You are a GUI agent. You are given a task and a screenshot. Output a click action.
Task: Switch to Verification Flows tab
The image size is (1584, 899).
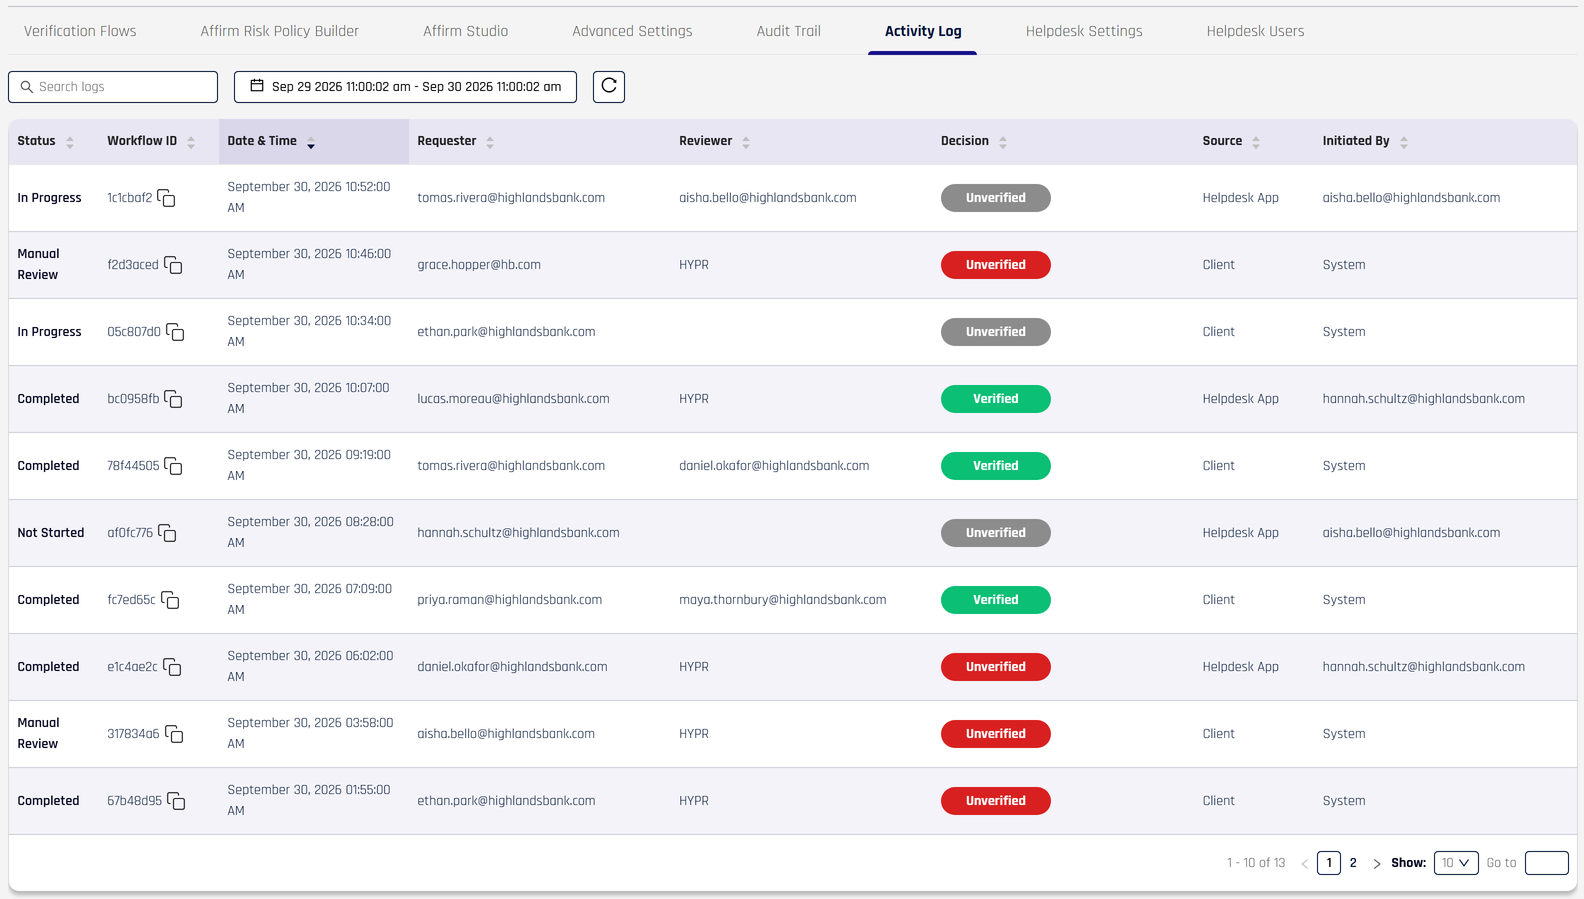tap(80, 31)
